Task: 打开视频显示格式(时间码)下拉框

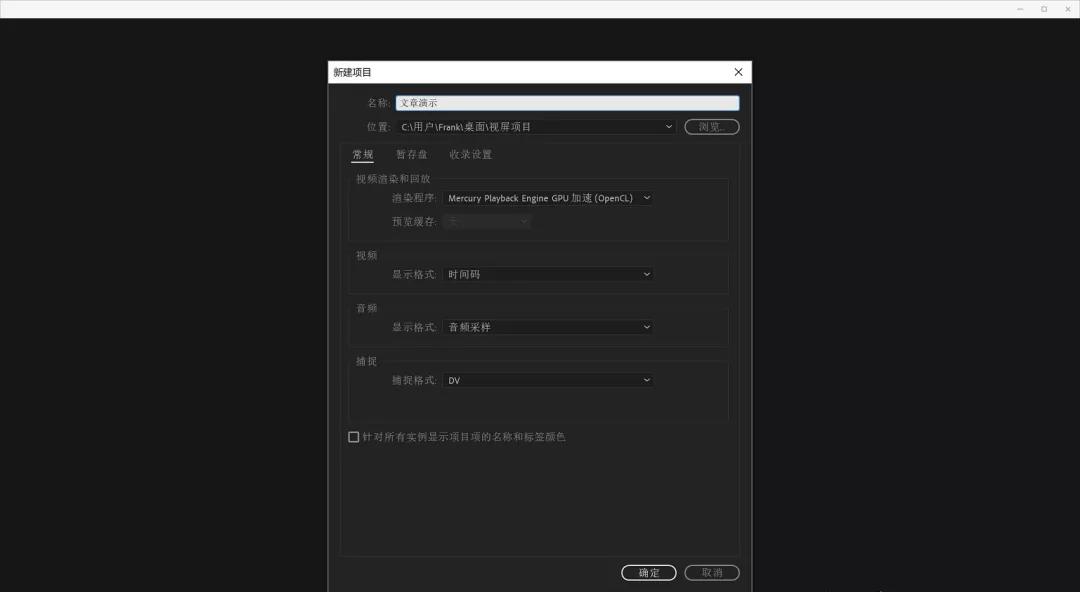Action: 548,273
